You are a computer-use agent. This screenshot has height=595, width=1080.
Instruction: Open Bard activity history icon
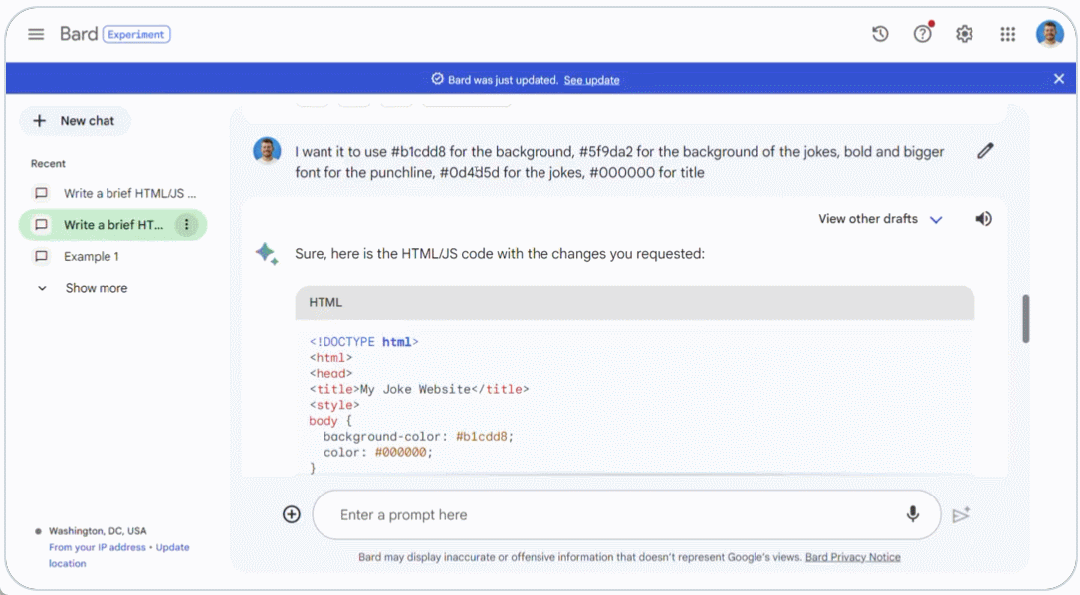pos(880,34)
